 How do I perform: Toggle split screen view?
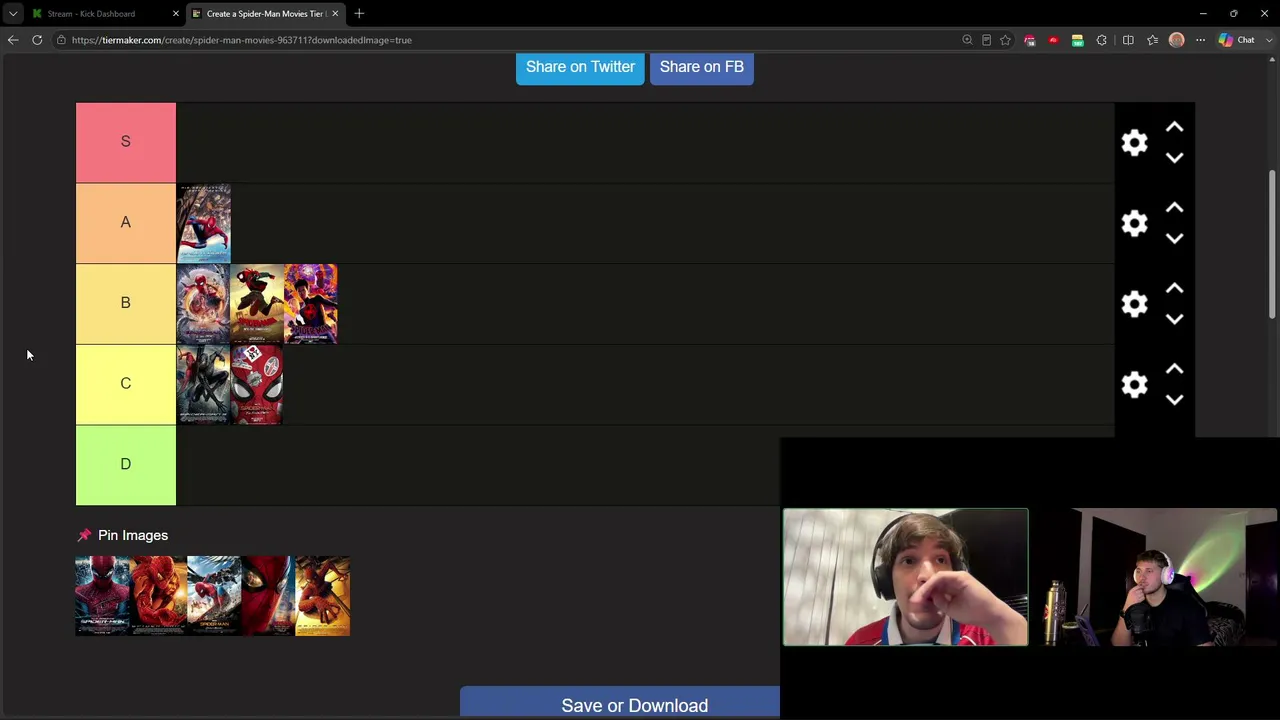pyautogui.click(x=1128, y=40)
